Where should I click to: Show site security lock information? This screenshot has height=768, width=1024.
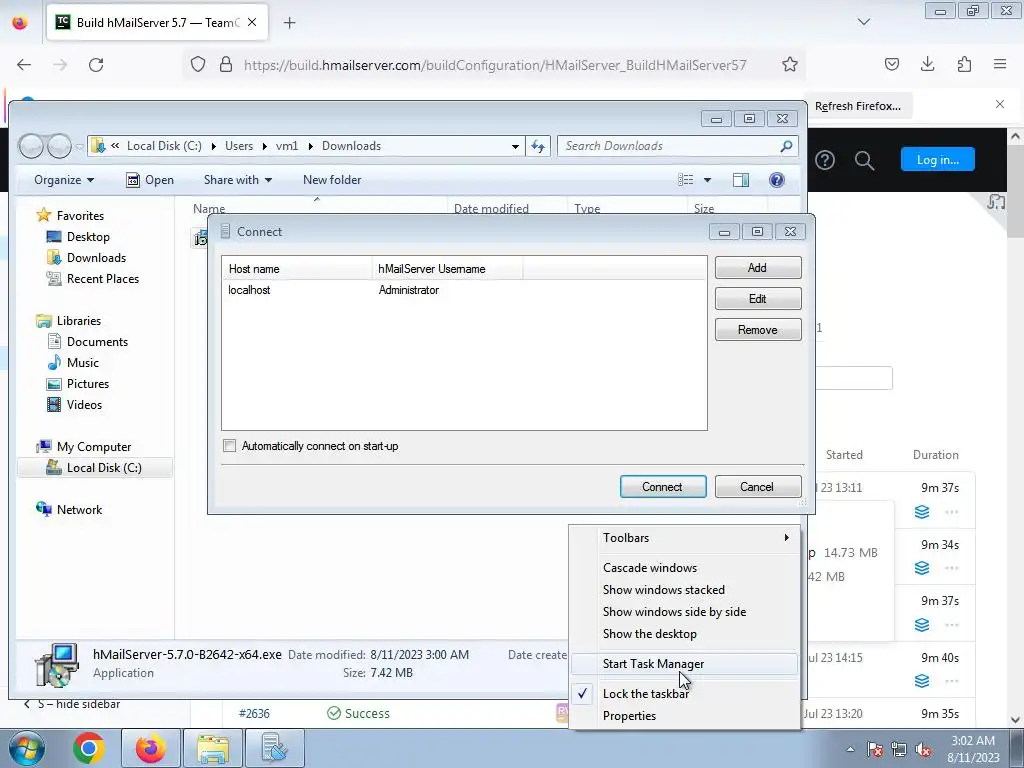tap(226, 65)
